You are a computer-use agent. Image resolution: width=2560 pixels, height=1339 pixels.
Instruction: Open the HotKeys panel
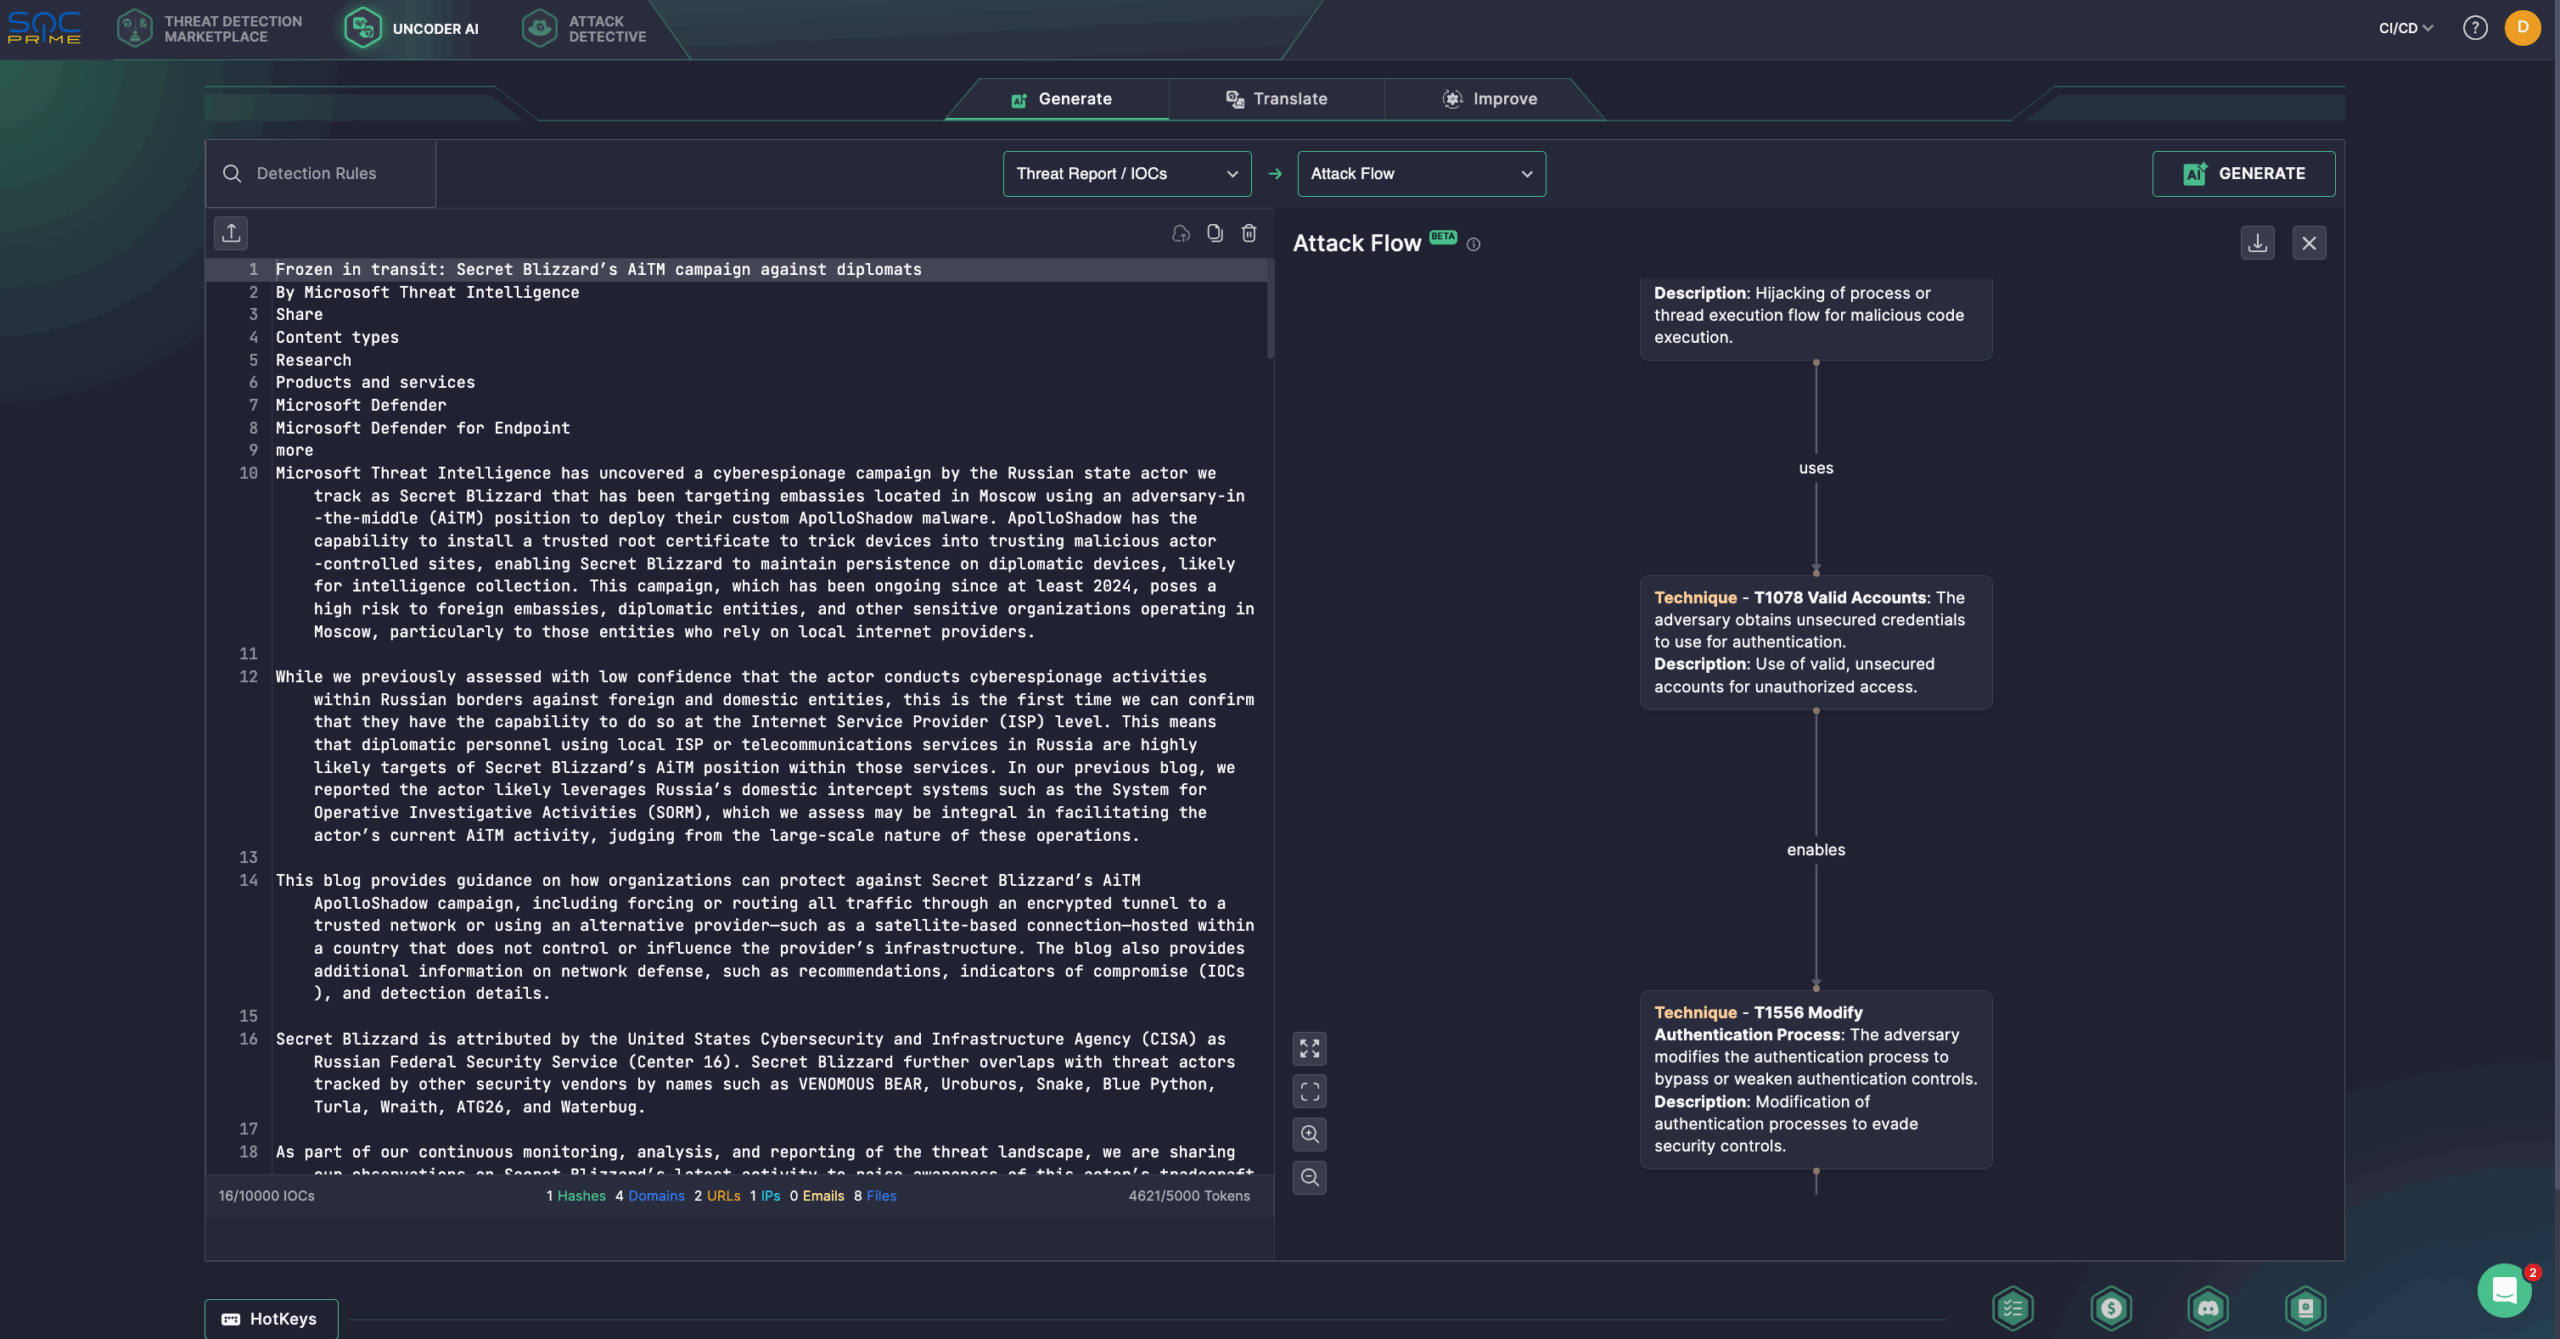[271, 1319]
